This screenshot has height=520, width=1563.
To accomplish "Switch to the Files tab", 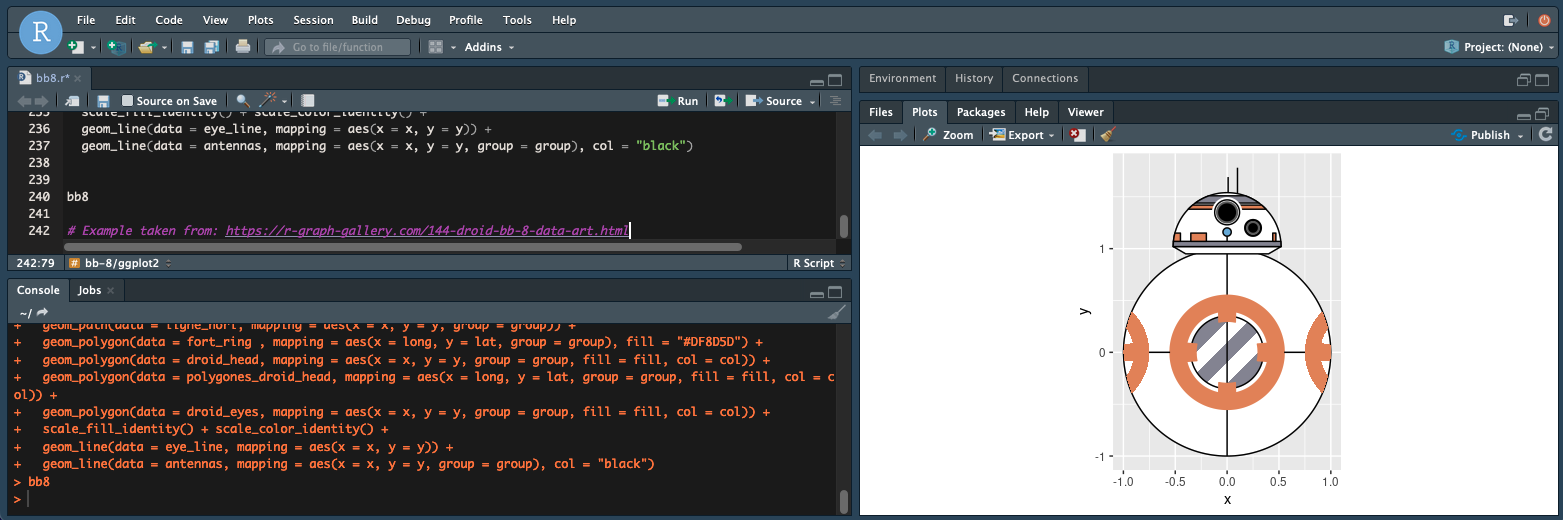I will point(881,112).
